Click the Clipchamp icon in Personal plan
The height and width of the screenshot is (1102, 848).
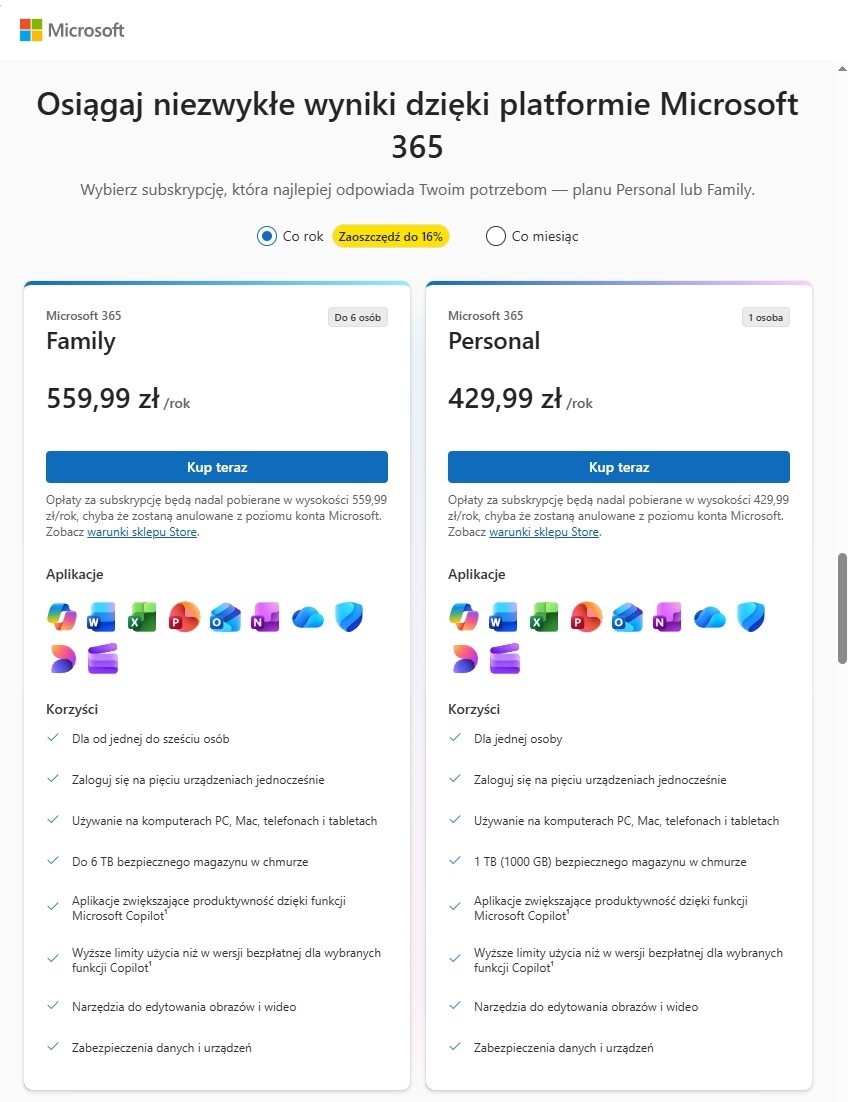pos(505,659)
